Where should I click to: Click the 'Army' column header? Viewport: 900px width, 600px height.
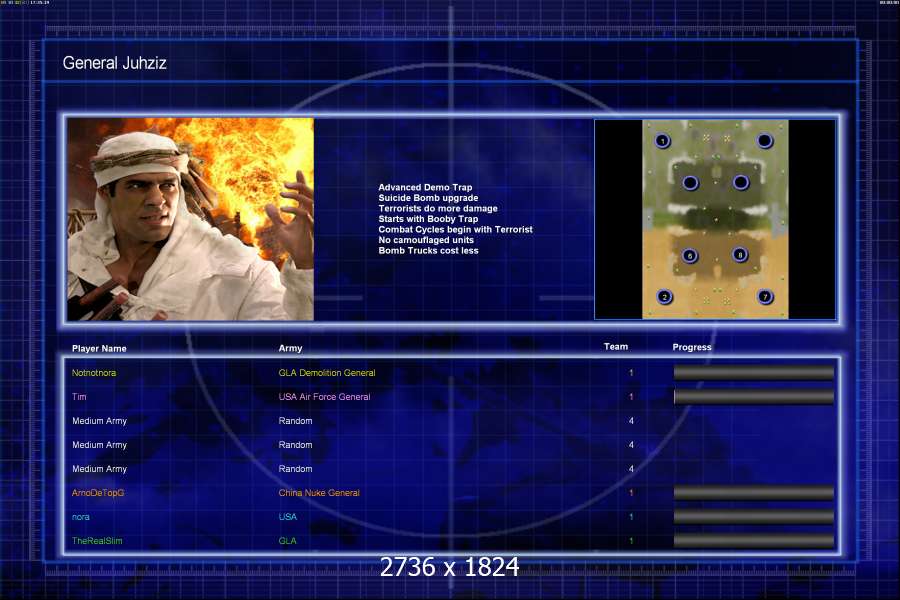(290, 348)
